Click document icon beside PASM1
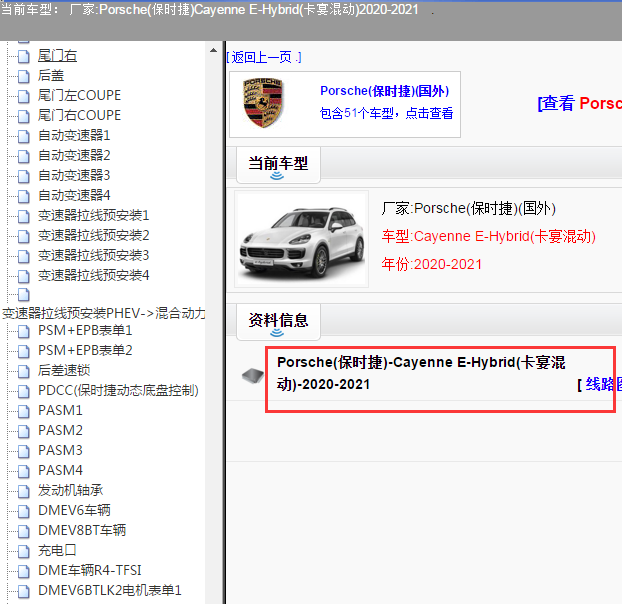Viewport: 622px width, 604px height. point(24,411)
